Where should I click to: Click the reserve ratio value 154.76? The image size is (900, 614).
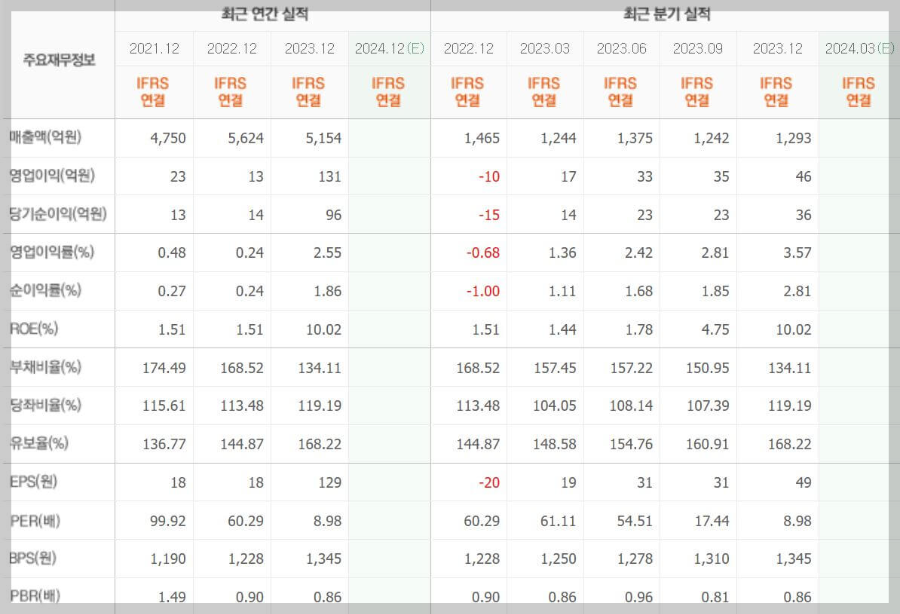pos(631,444)
